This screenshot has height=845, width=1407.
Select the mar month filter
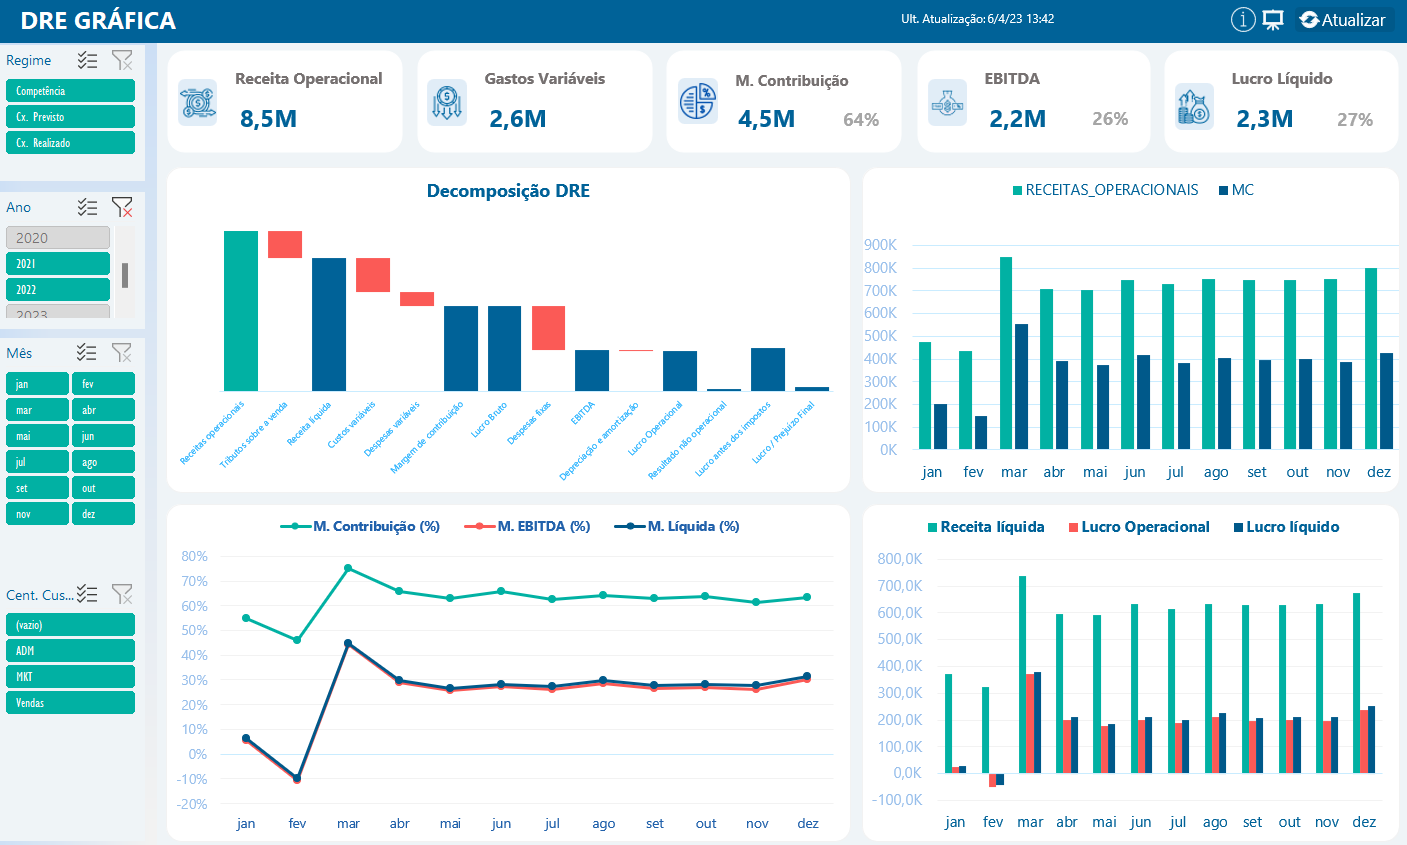37,410
